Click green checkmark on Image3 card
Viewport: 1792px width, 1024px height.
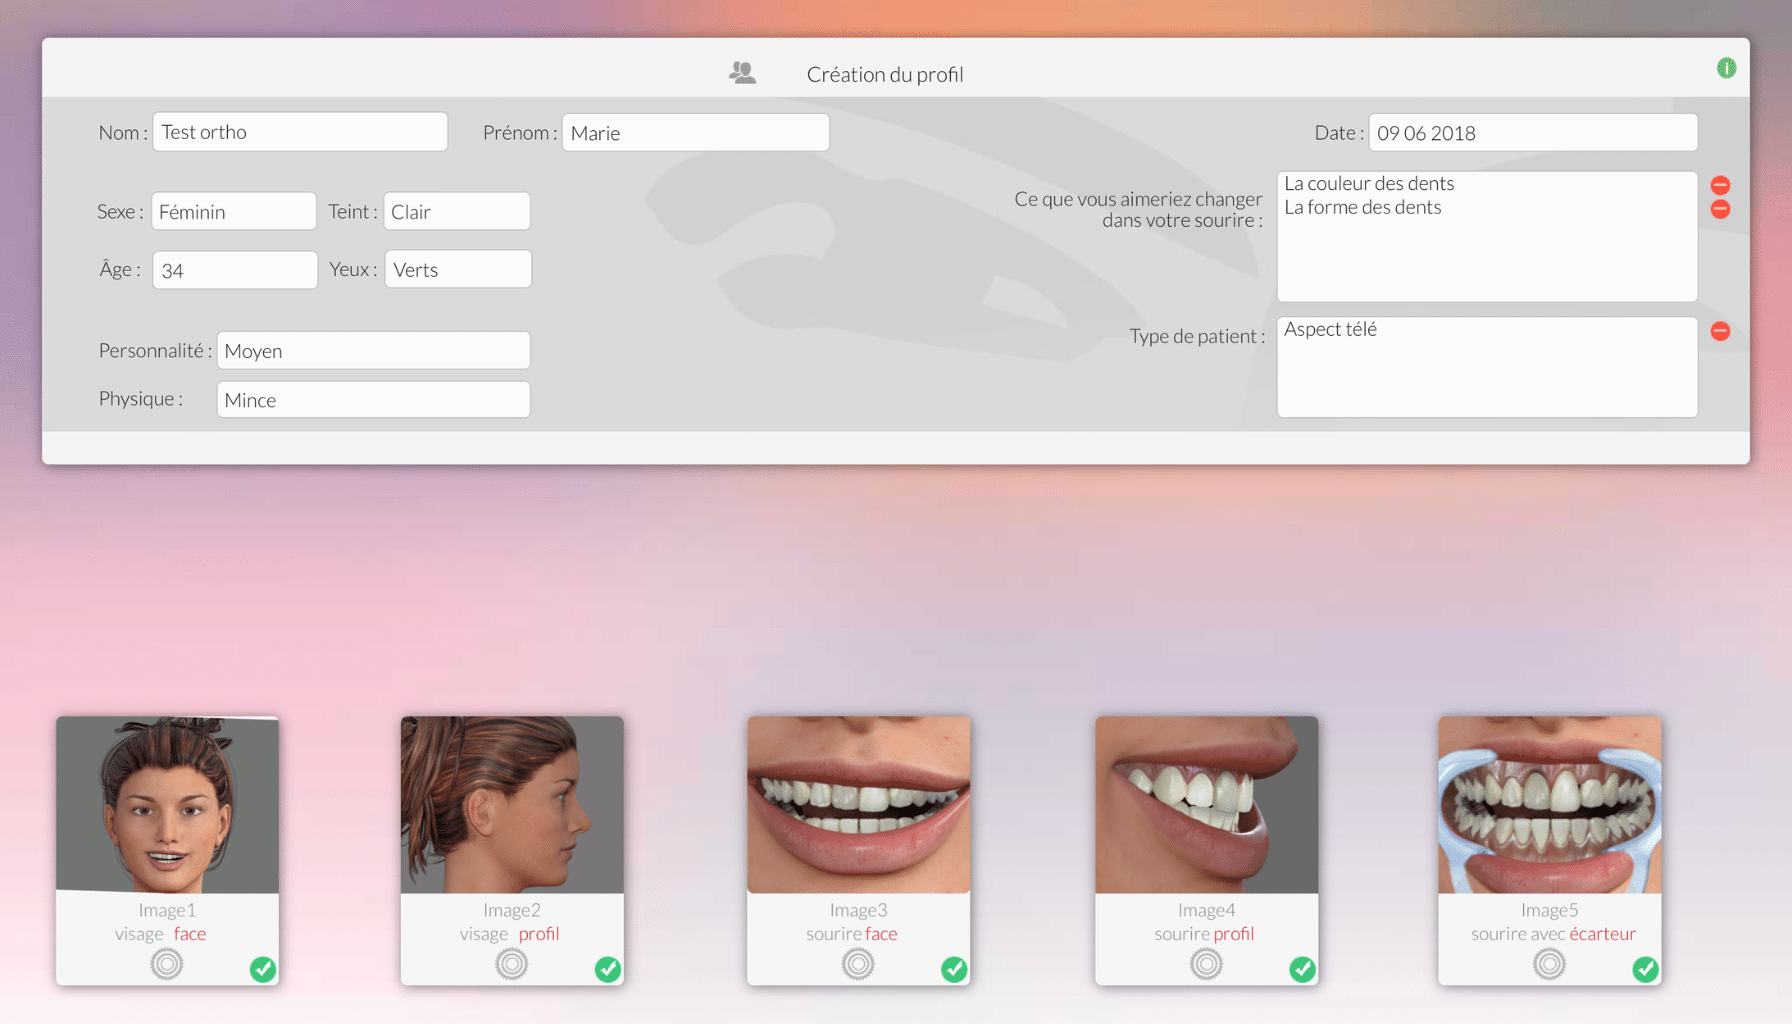pos(954,969)
